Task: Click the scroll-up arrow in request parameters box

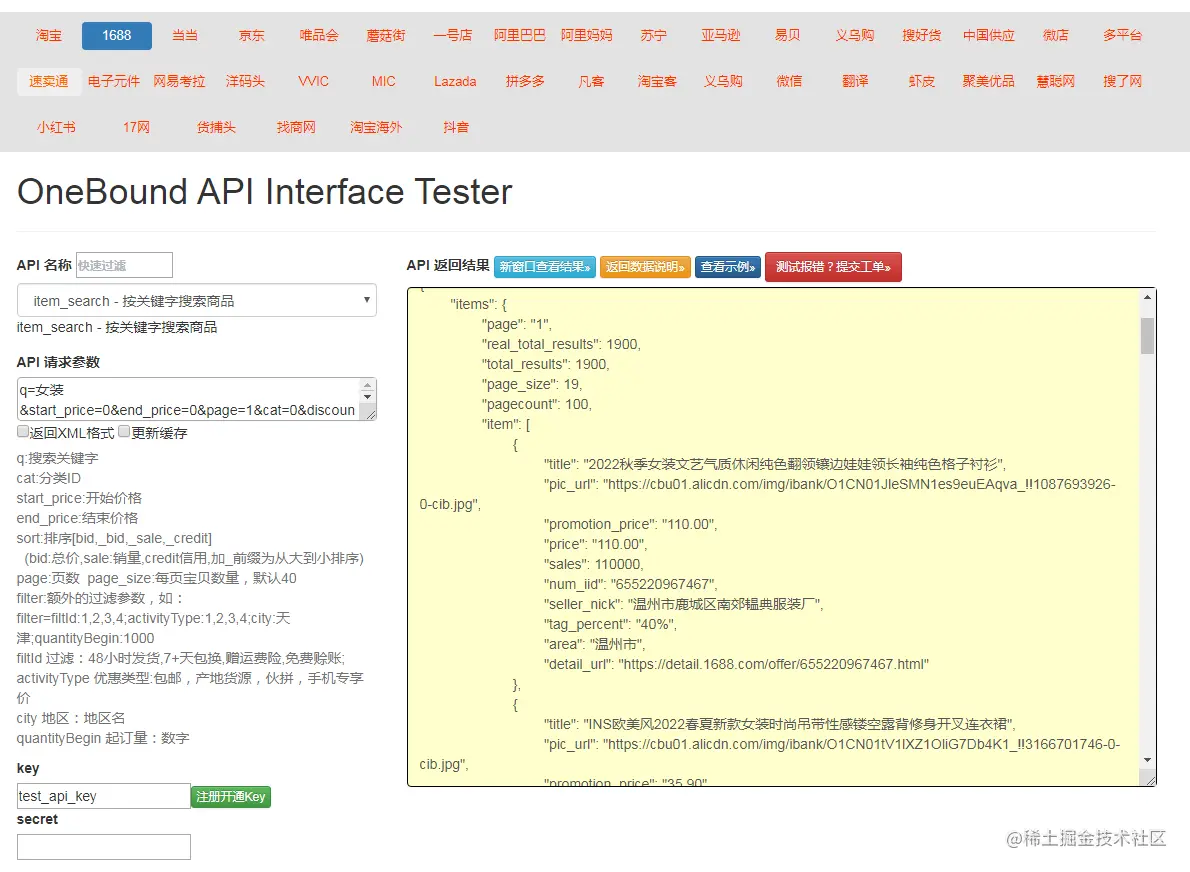Action: pyautogui.click(x=369, y=386)
